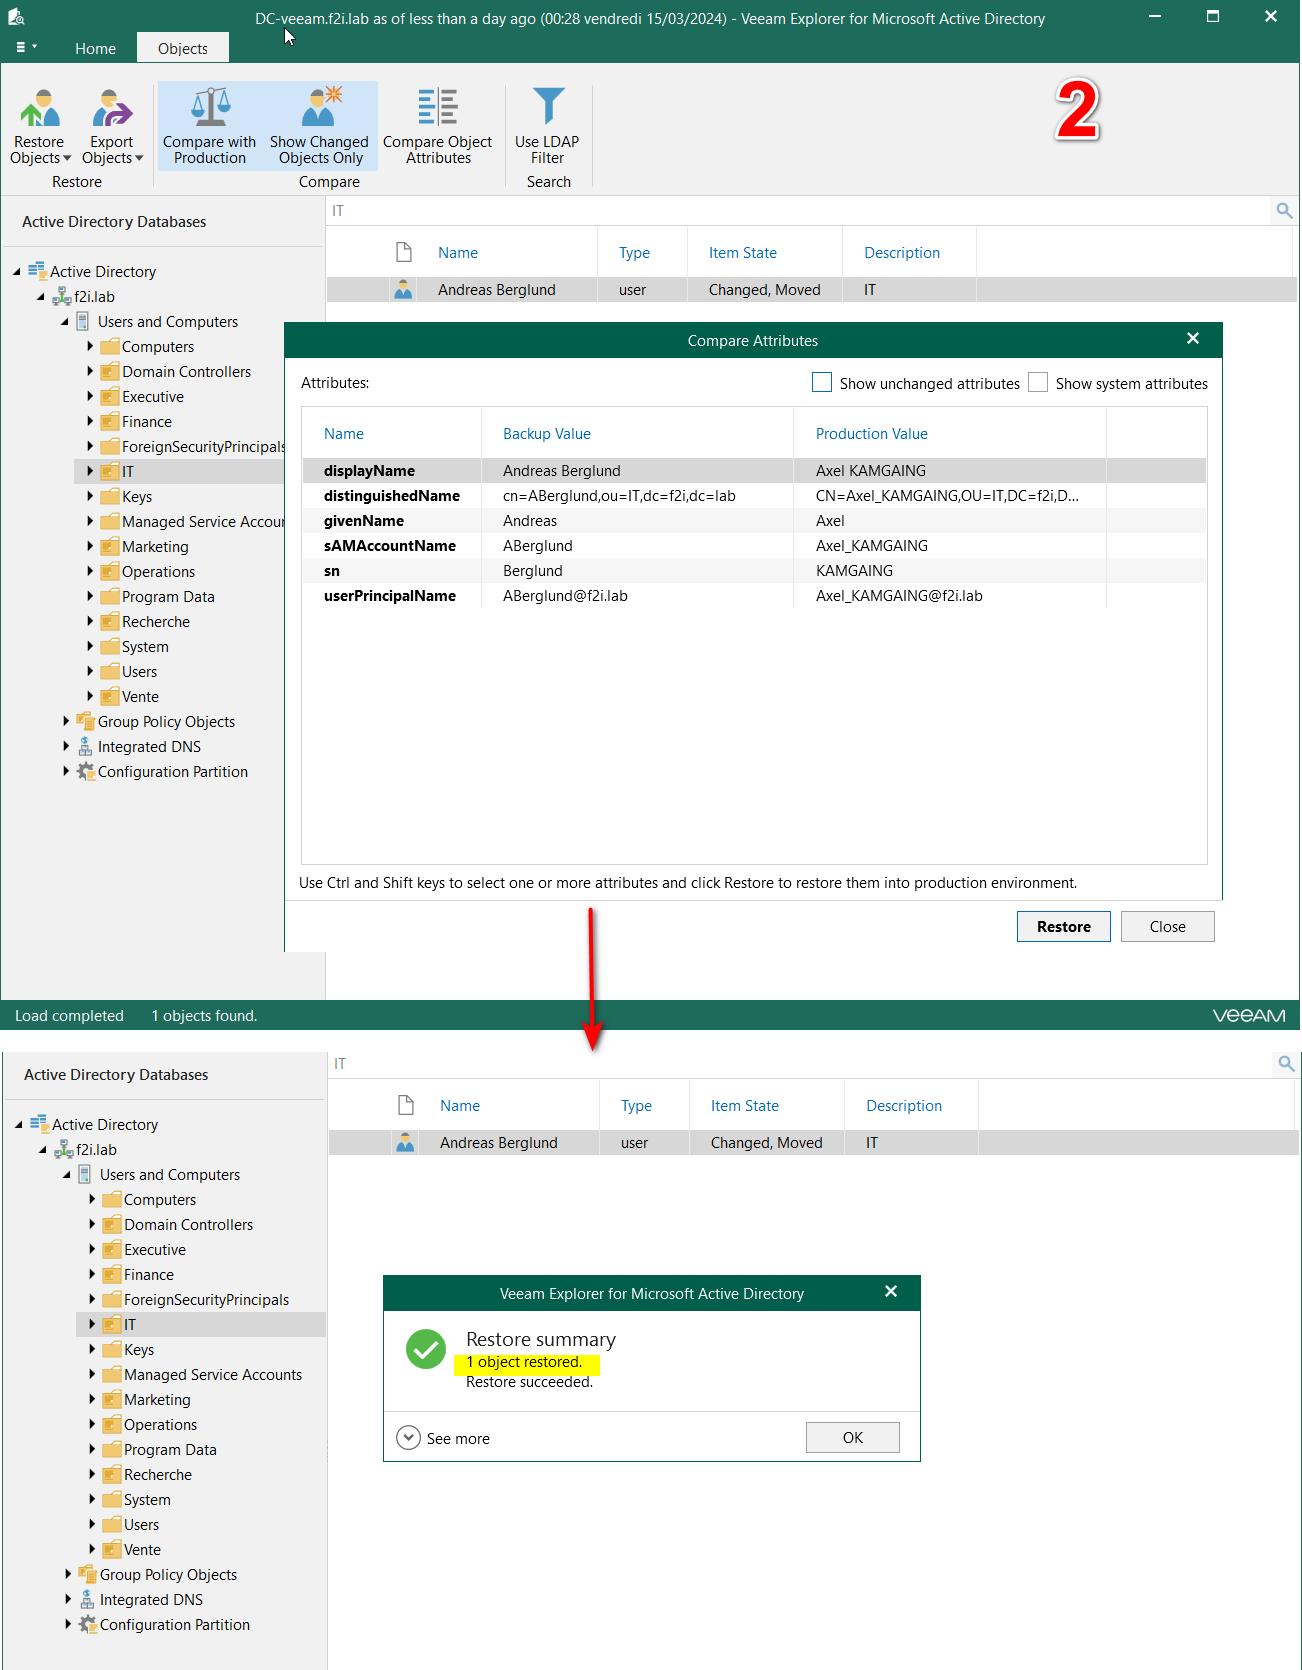Click the Use LDAP Filter funnel icon
This screenshot has width=1302, height=1670.
click(x=548, y=106)
